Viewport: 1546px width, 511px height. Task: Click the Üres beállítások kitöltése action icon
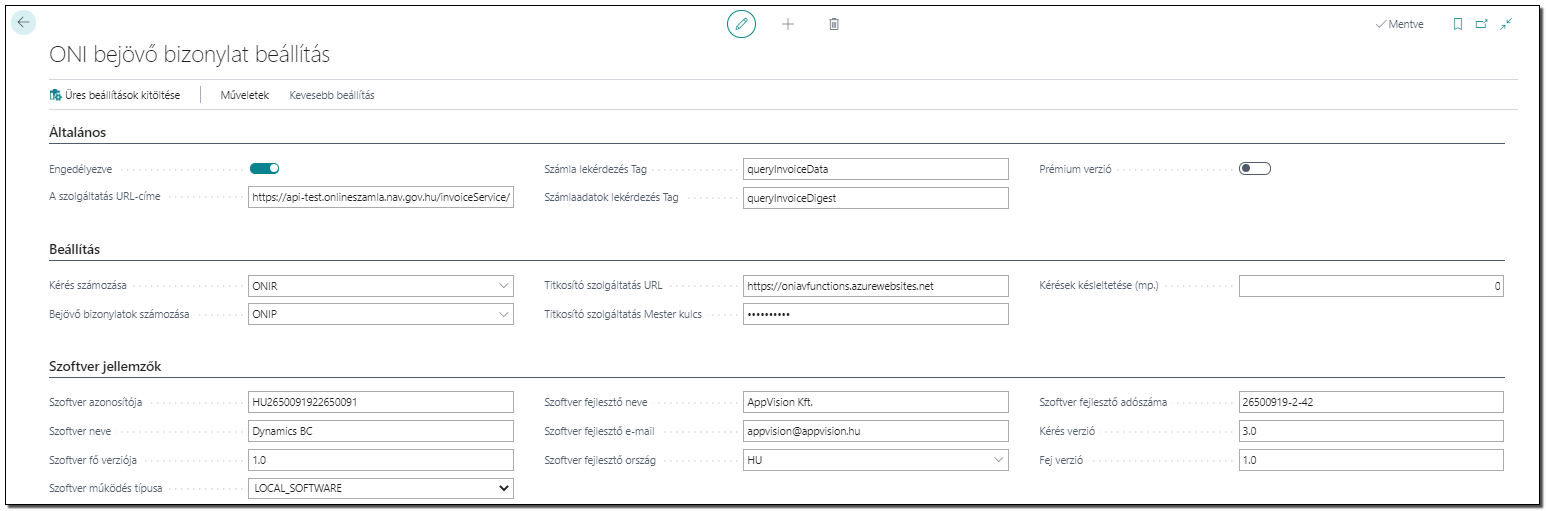(55, 95)
